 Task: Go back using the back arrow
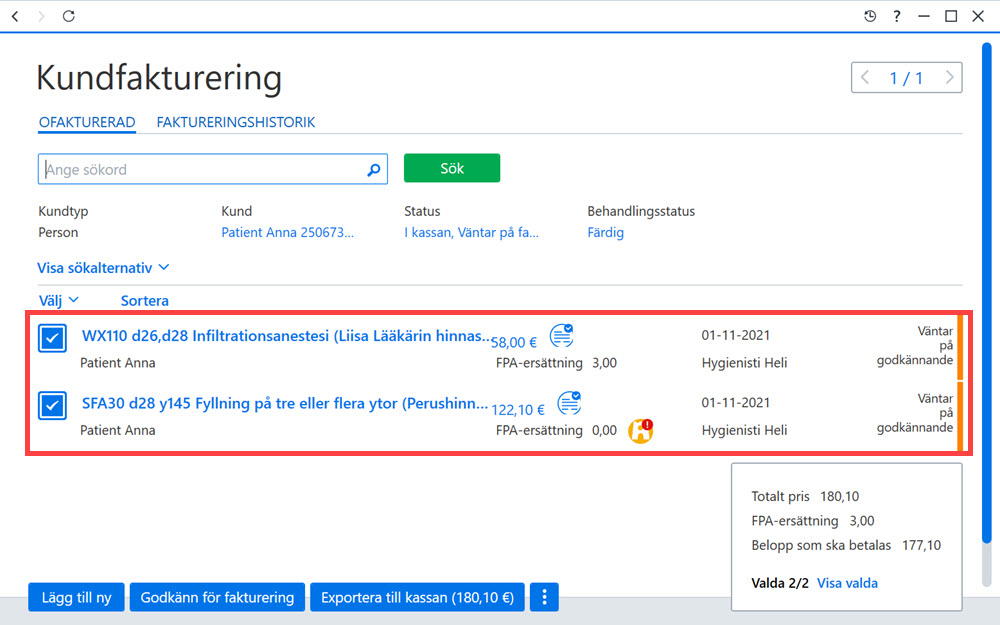point(15,16)
